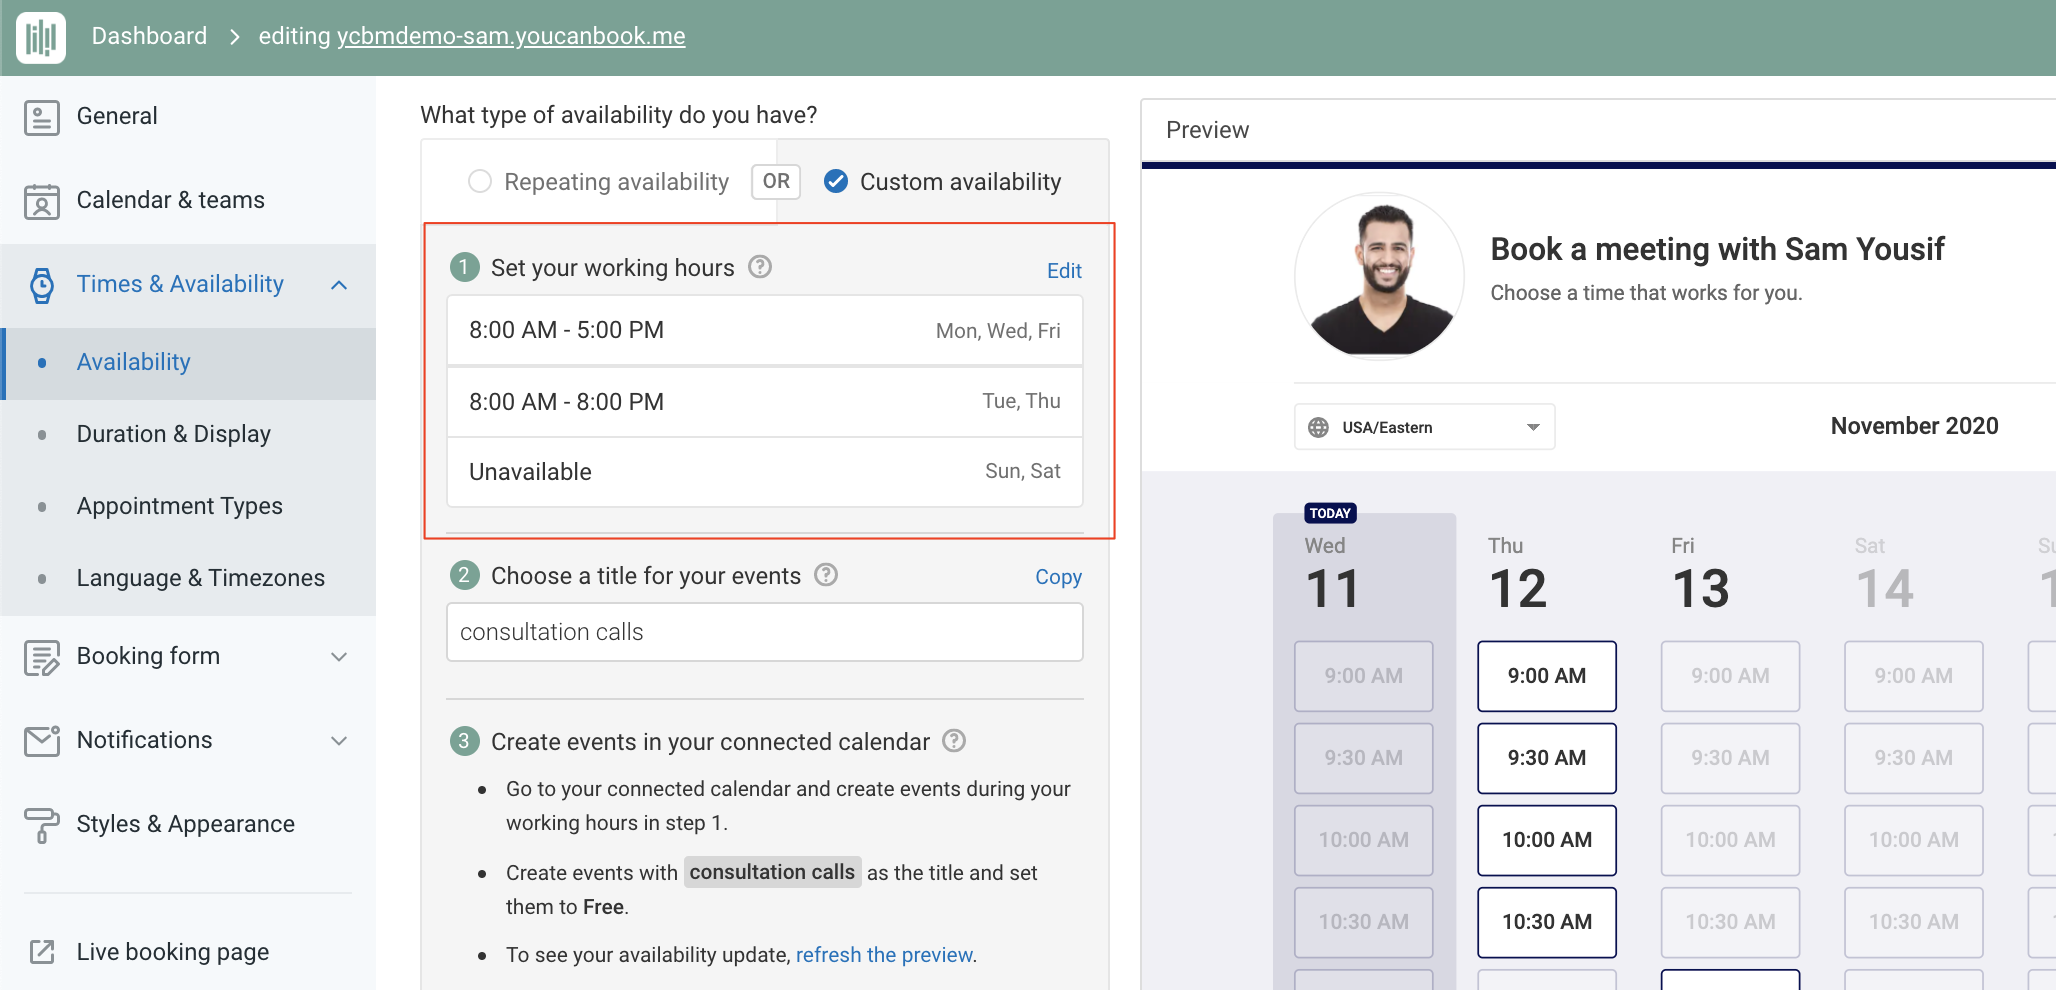
Task: Open help icon next to Create events step
Action: pos(954,741)
